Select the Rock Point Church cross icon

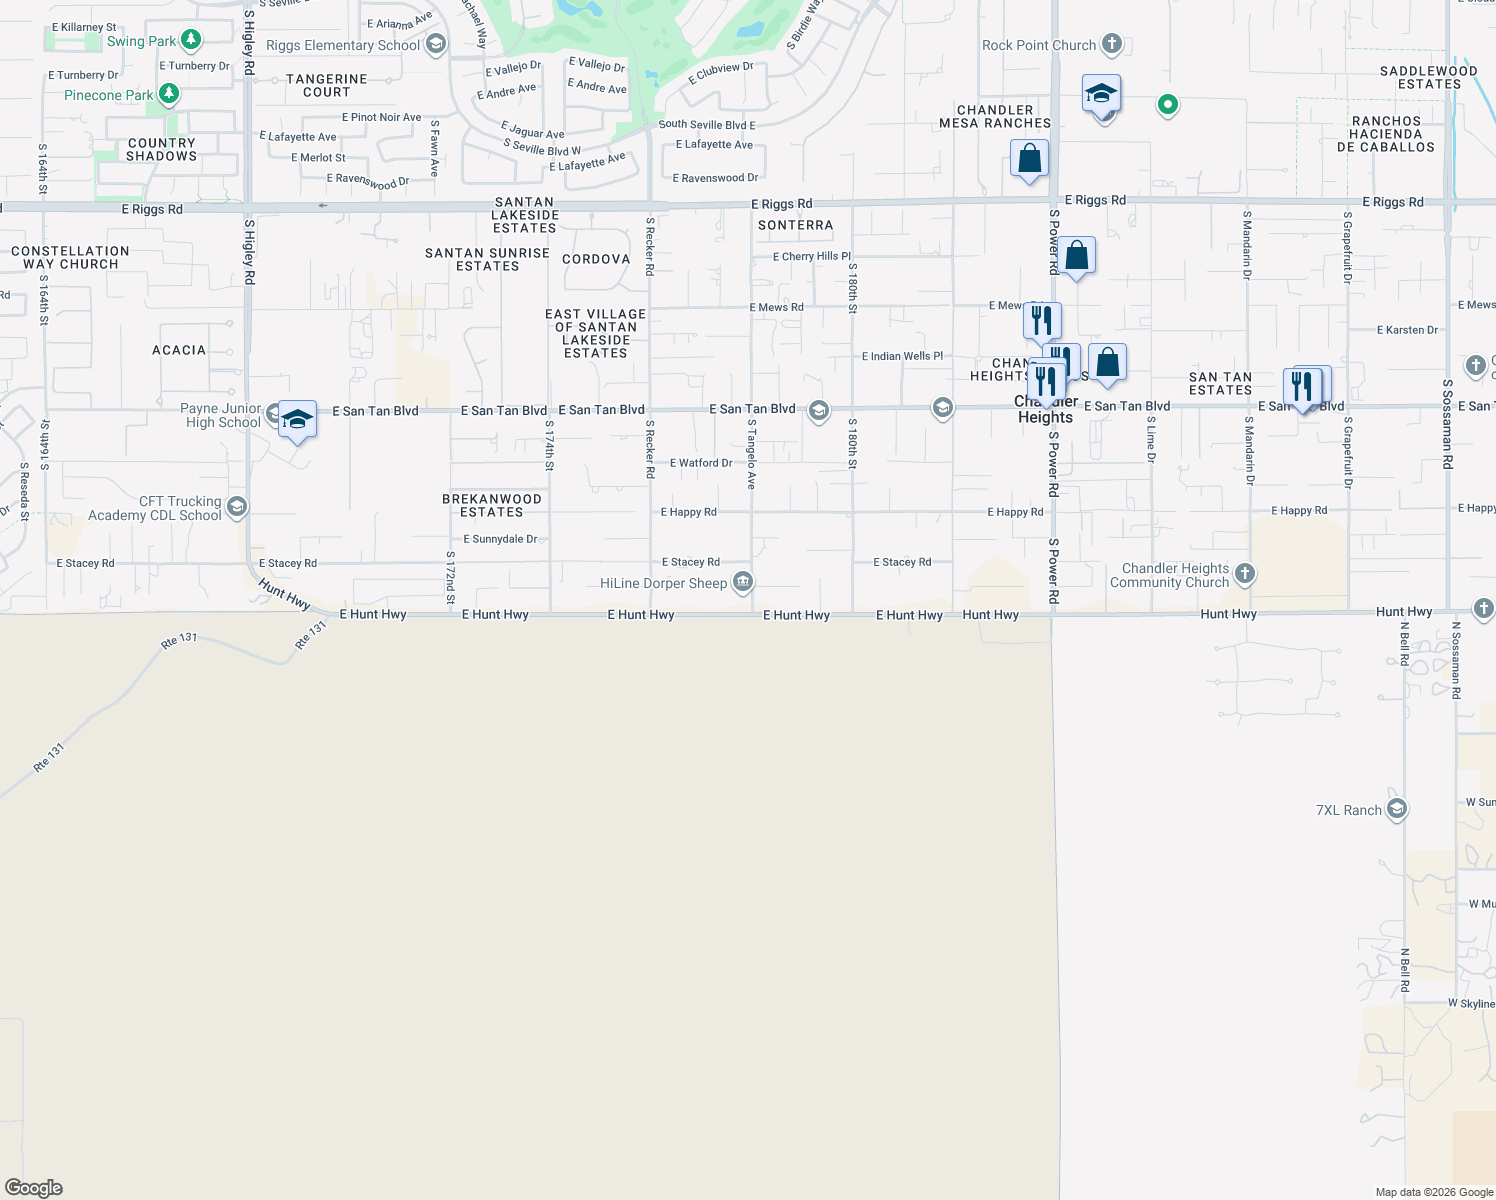coord(1110,44)
